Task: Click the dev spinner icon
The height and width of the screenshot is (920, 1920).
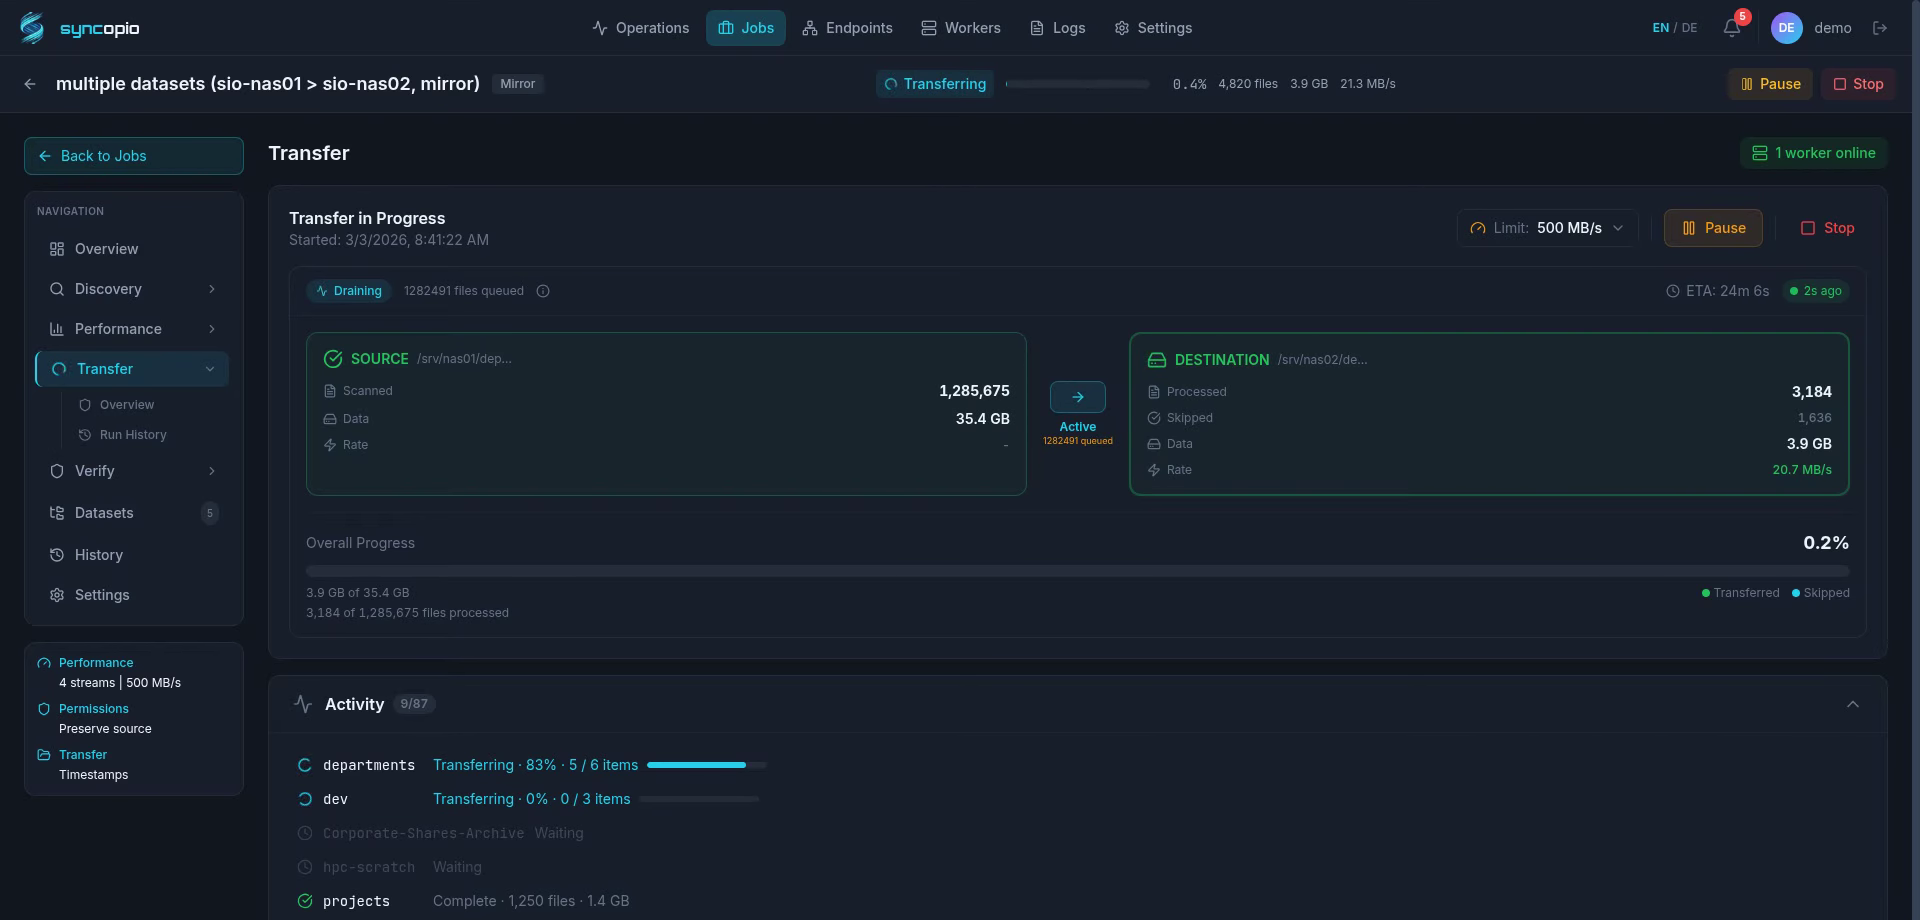Action: point(305,799)
